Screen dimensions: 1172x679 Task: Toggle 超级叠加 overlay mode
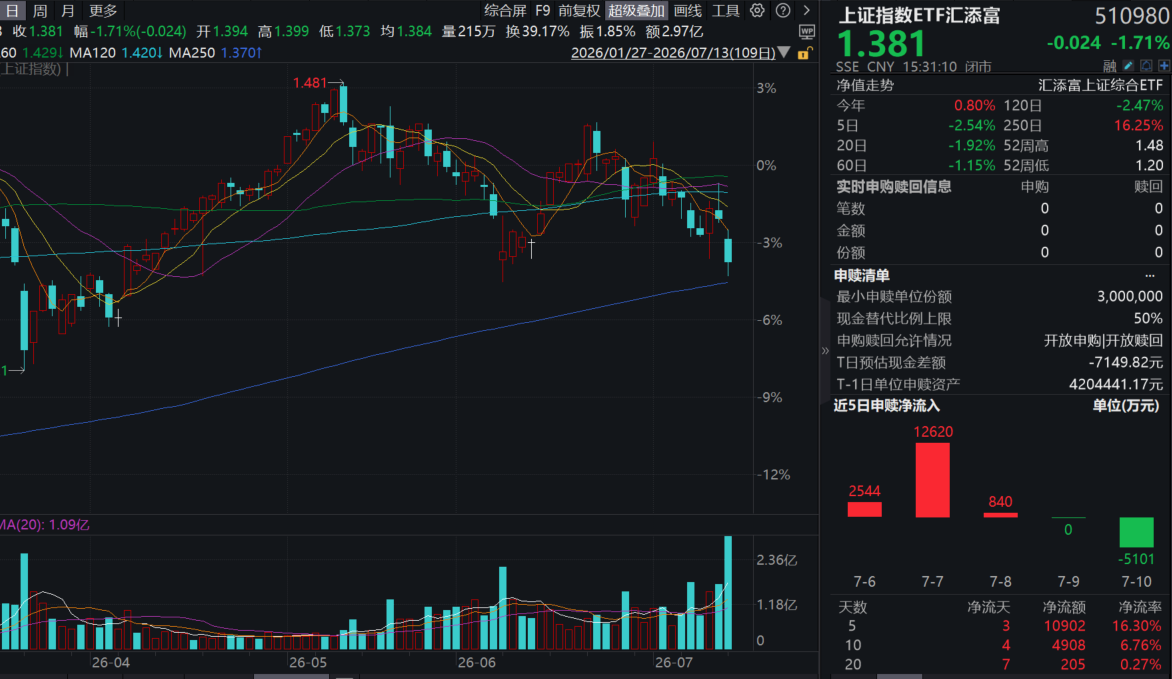pos(636,10)
